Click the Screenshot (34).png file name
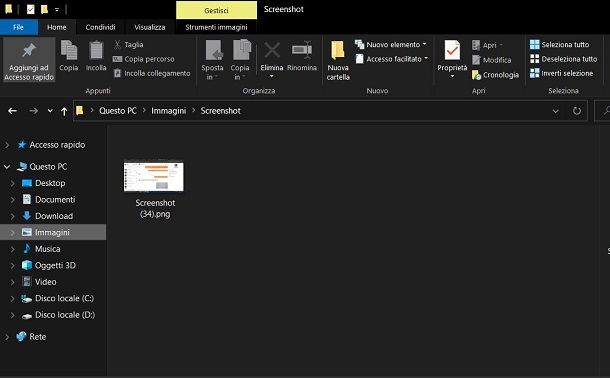 (155, 208)
